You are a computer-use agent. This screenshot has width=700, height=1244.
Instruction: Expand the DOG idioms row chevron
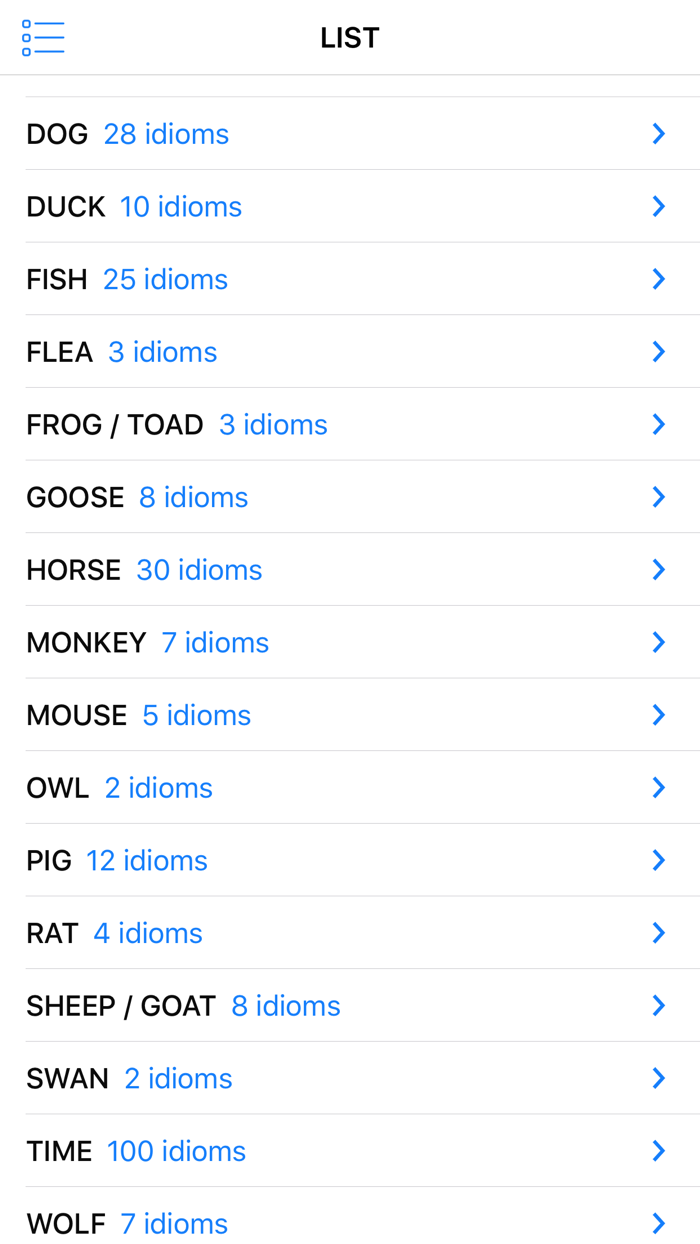[659, 133]
